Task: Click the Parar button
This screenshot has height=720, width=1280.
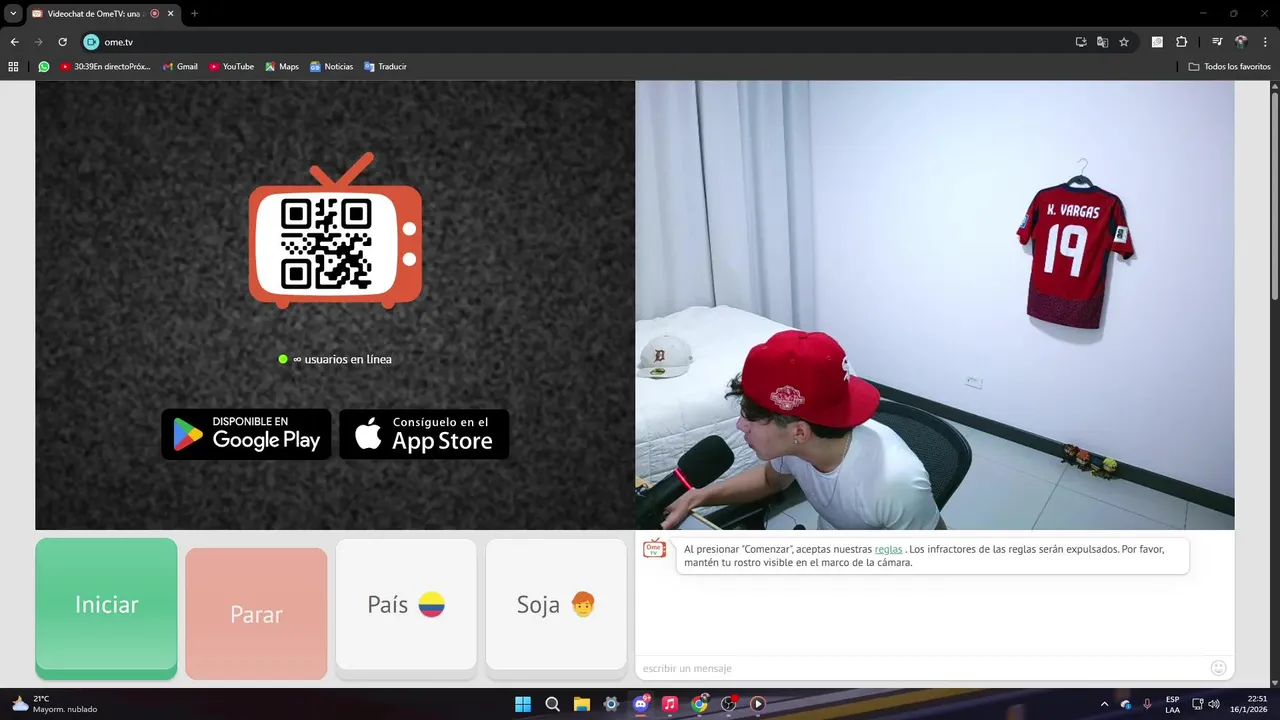Action: [256, 614]
